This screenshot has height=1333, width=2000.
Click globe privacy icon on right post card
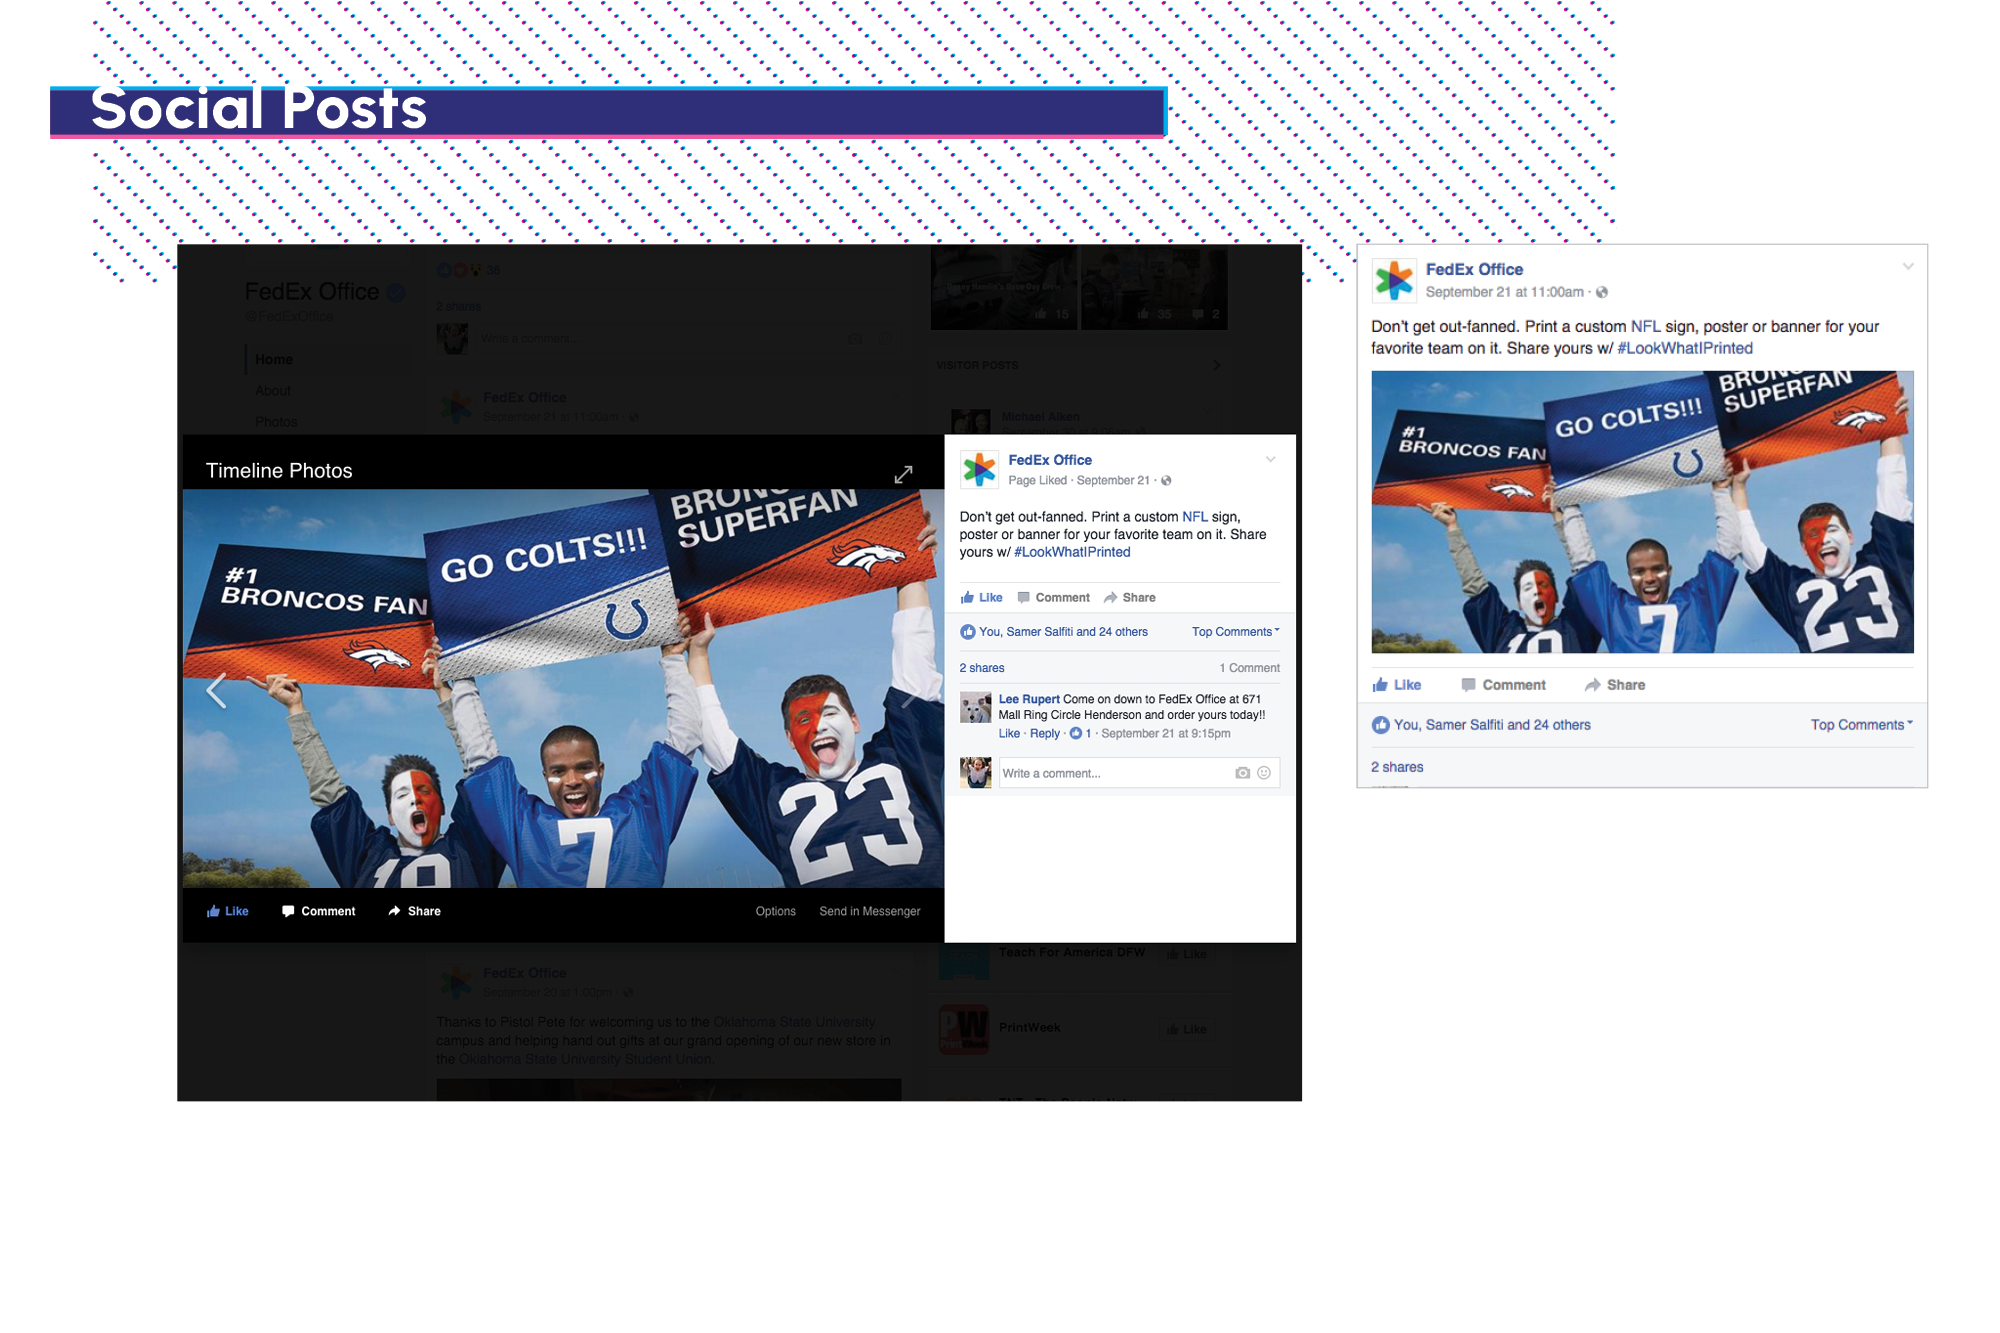1602,292
